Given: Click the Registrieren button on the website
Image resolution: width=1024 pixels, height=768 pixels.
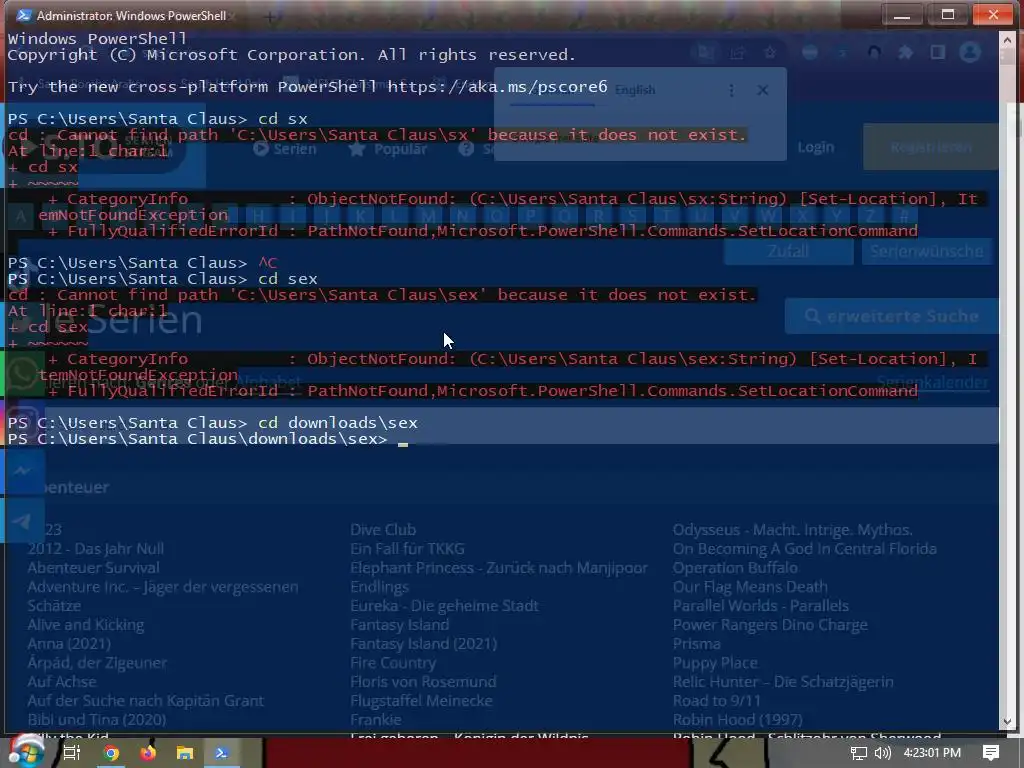Looking at the screenshot, I should (x=931, y=148).
